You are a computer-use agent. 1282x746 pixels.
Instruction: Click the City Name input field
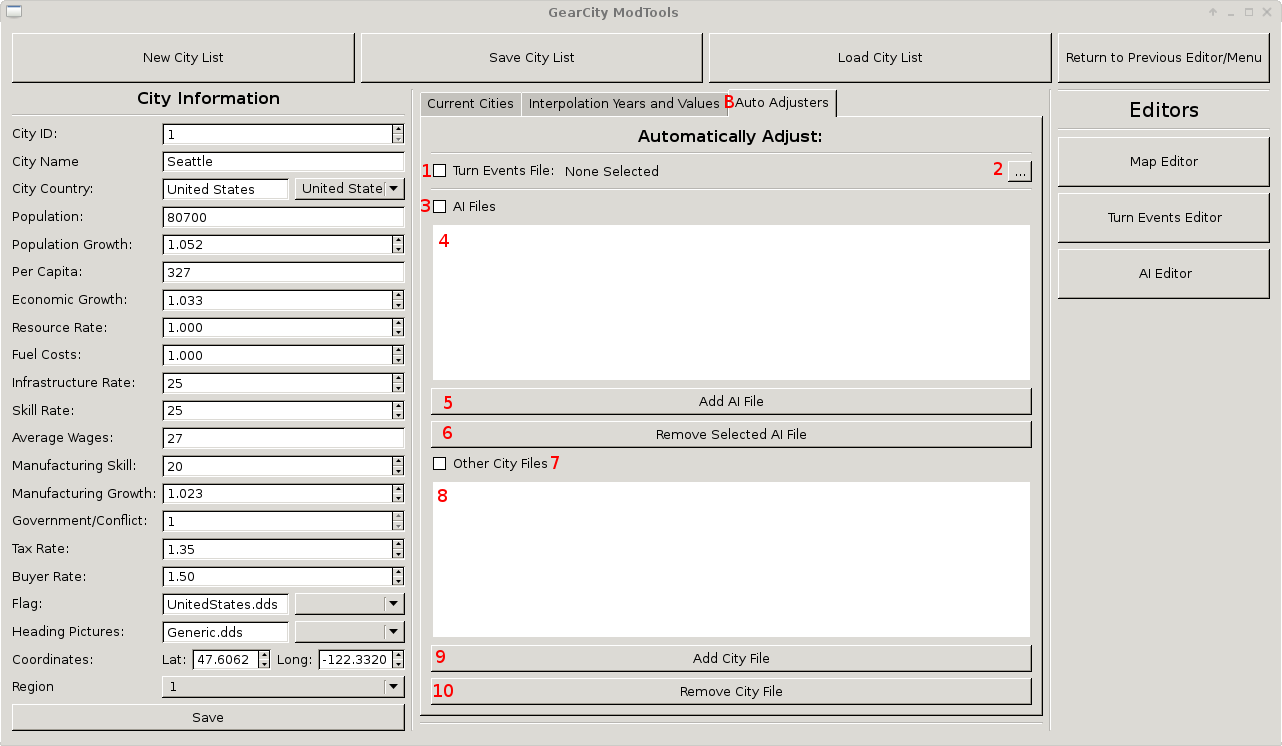pyautogui.click(x=283, y=162)
